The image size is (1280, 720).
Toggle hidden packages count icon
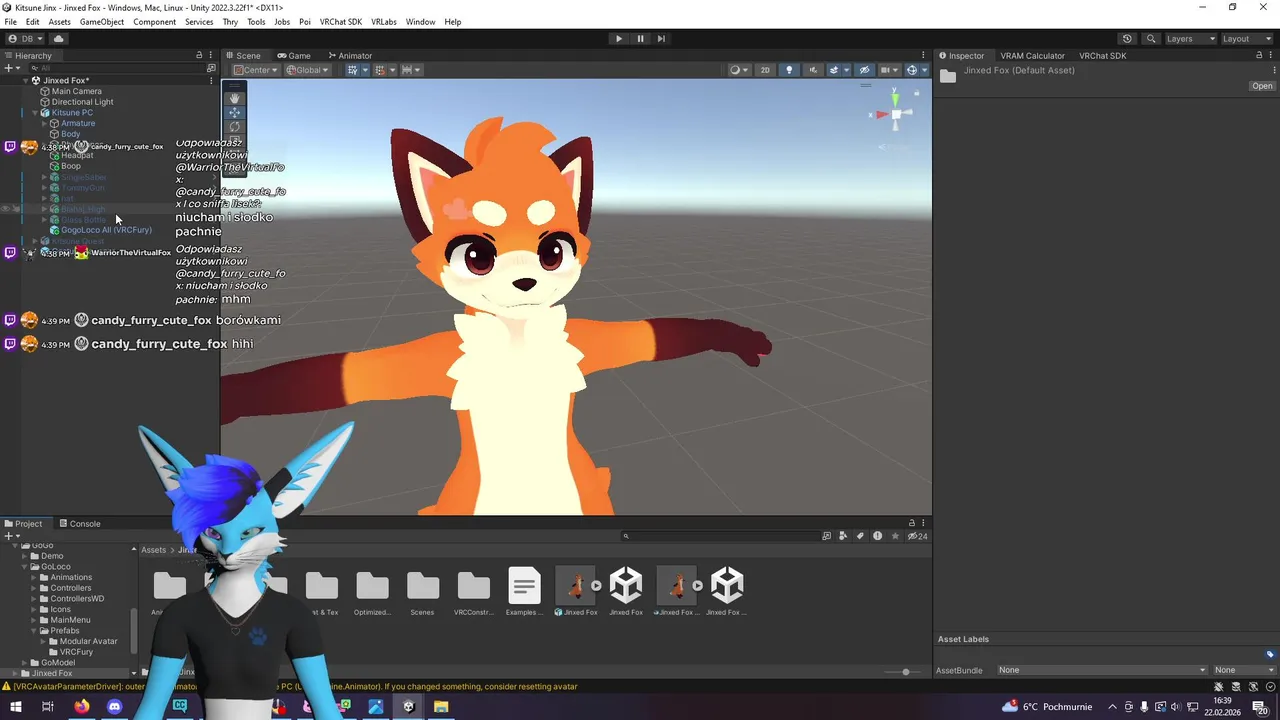point(917,536)
